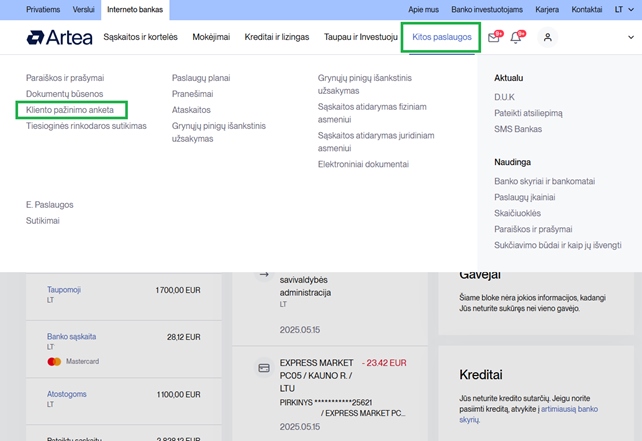The image size is (642, 441).
Task: Open Sukčiavimo būdai ir kaip jų išvengti
Action: (558, 245)
